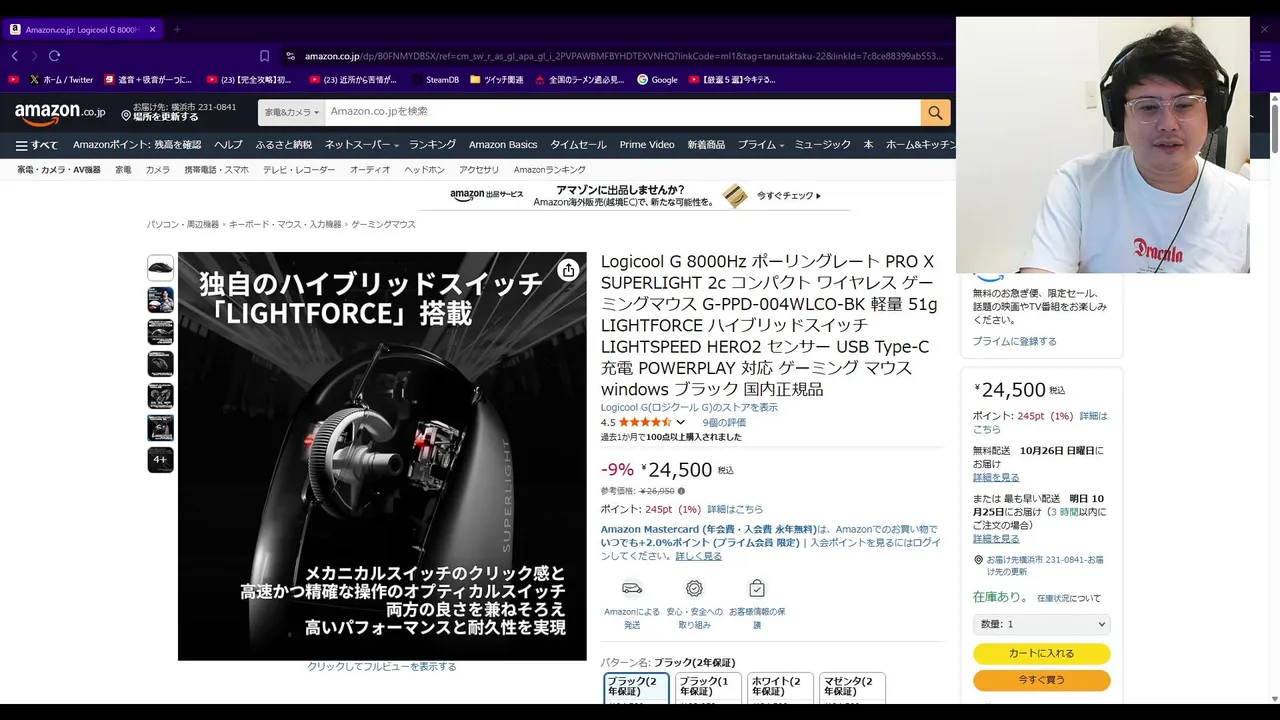This screenshot has width=1280, height=720.
Task: Select the second product thumbnail
Action: (x=160, y=300)
